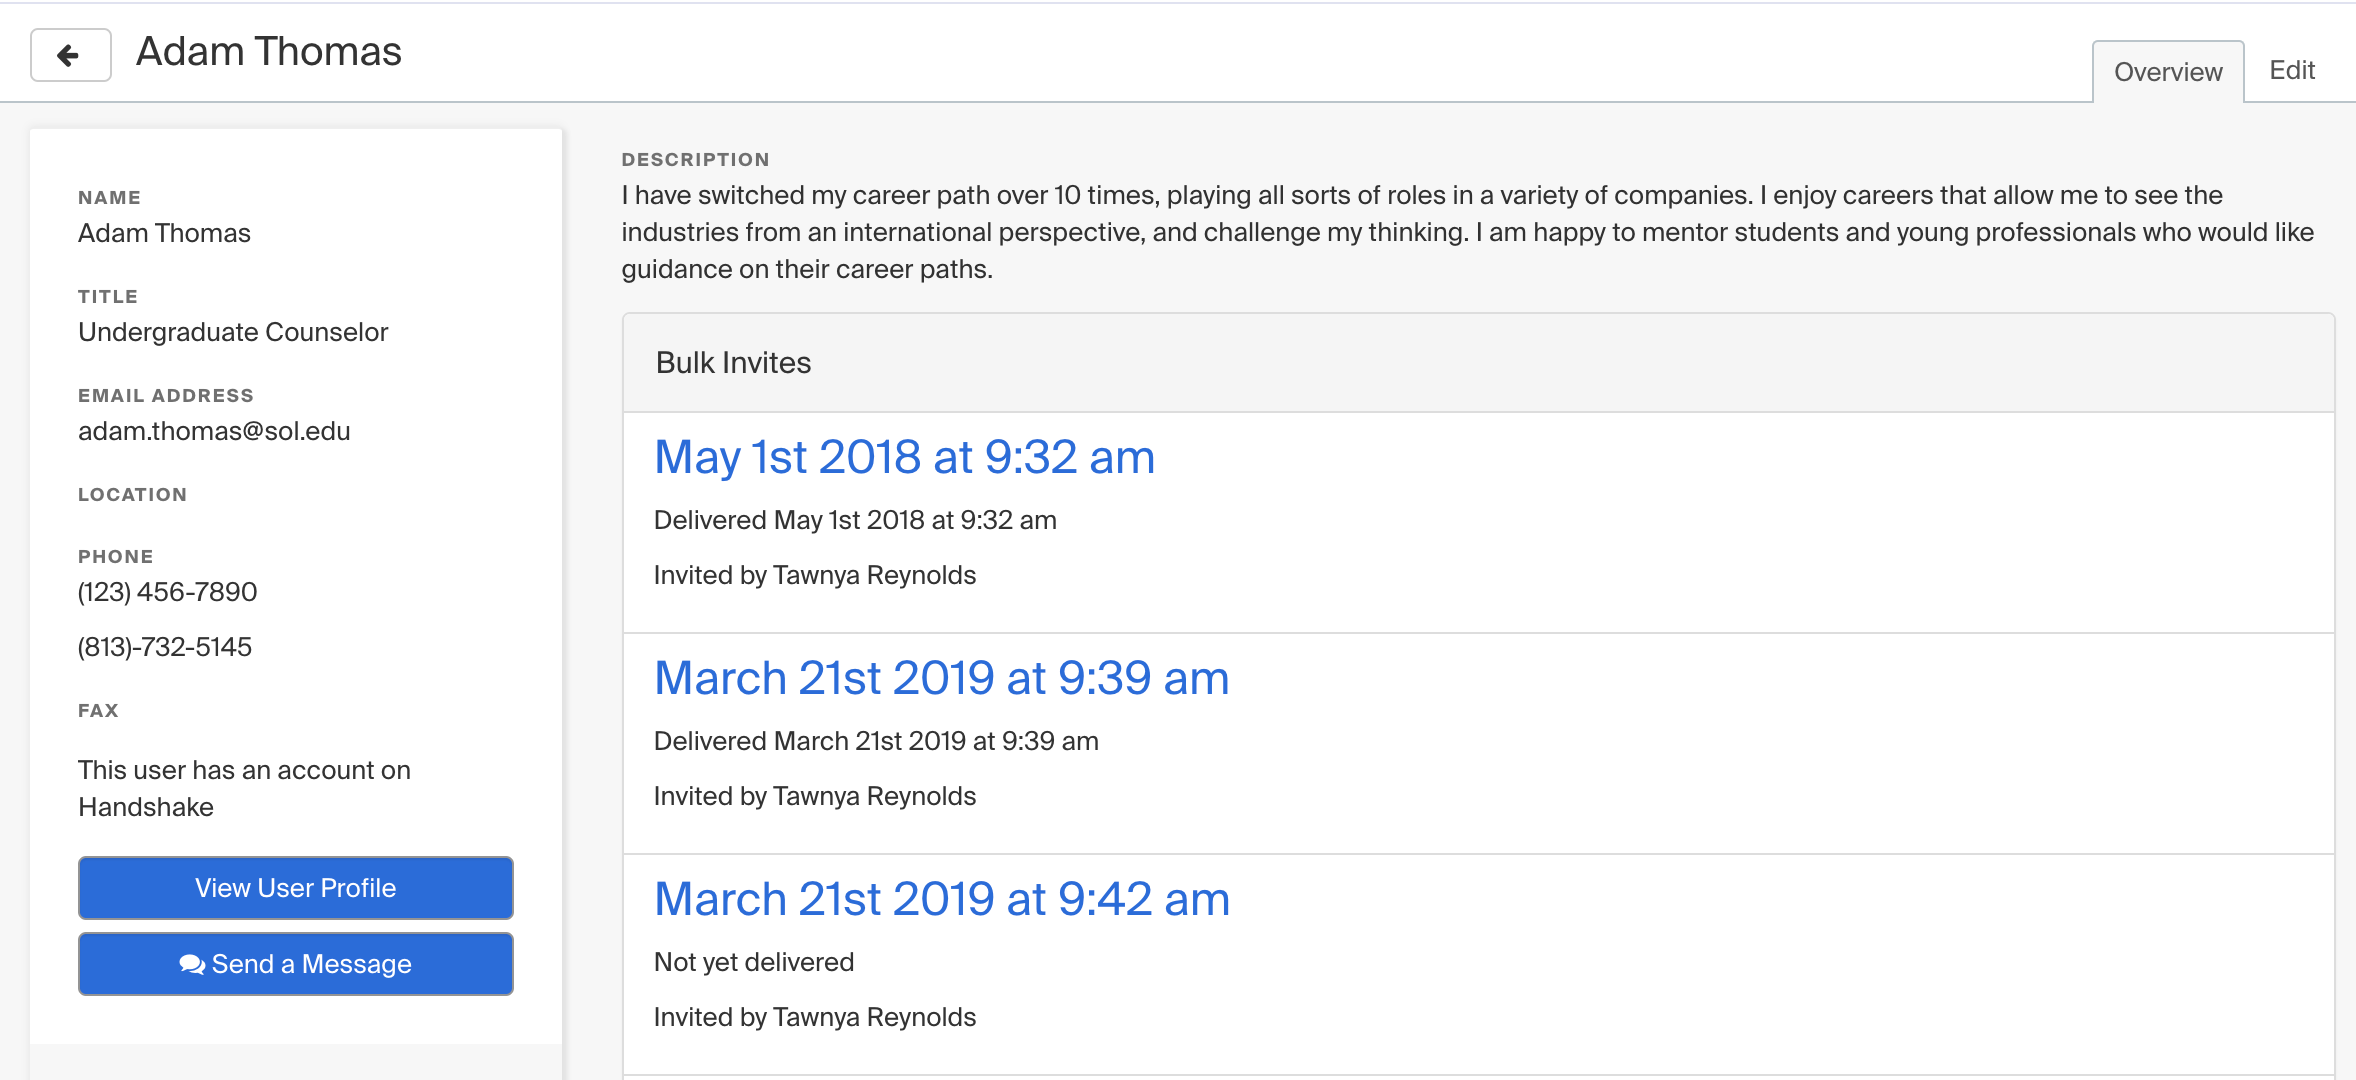The height and width of the screenshot is (1080, 2356).
Task: Click the phone number (123) 456-7890
Action: click(x=167, y=592)
